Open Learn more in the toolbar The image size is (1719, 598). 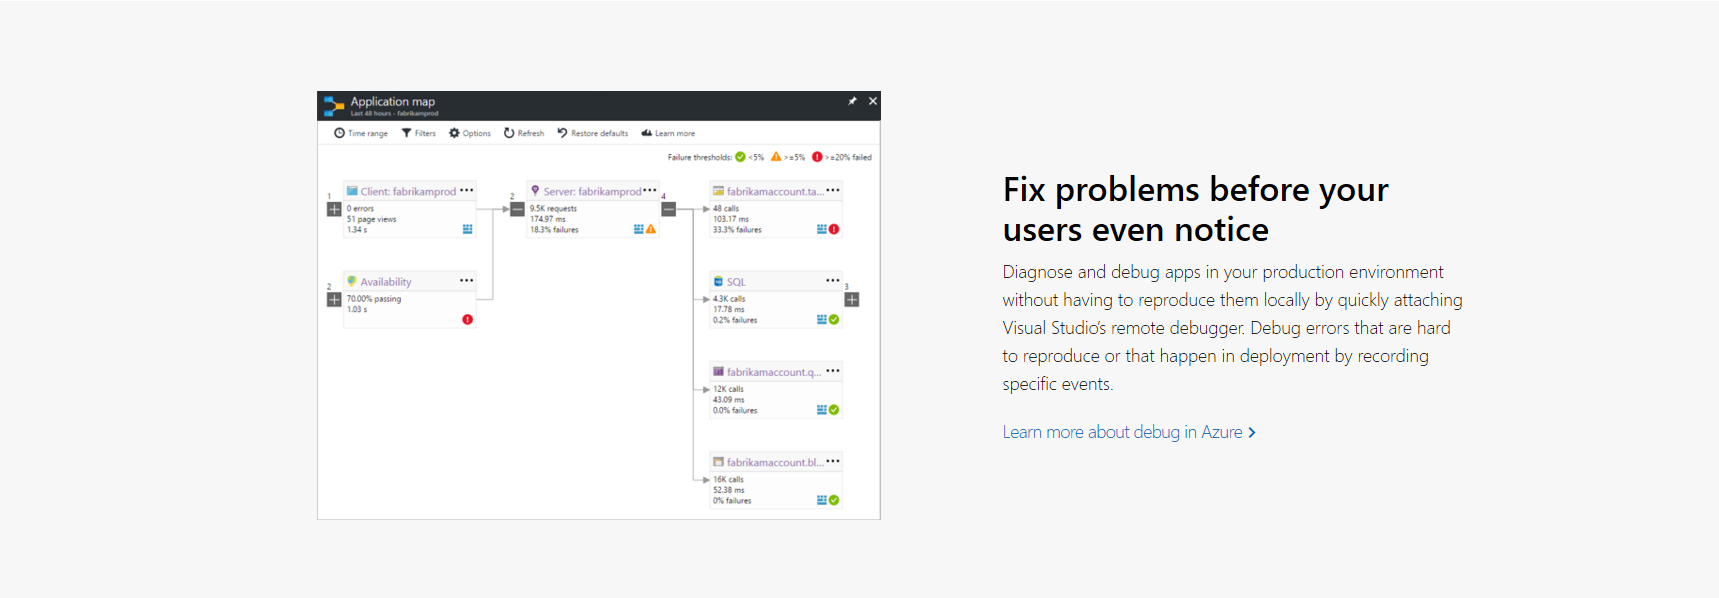pos(668,133)
